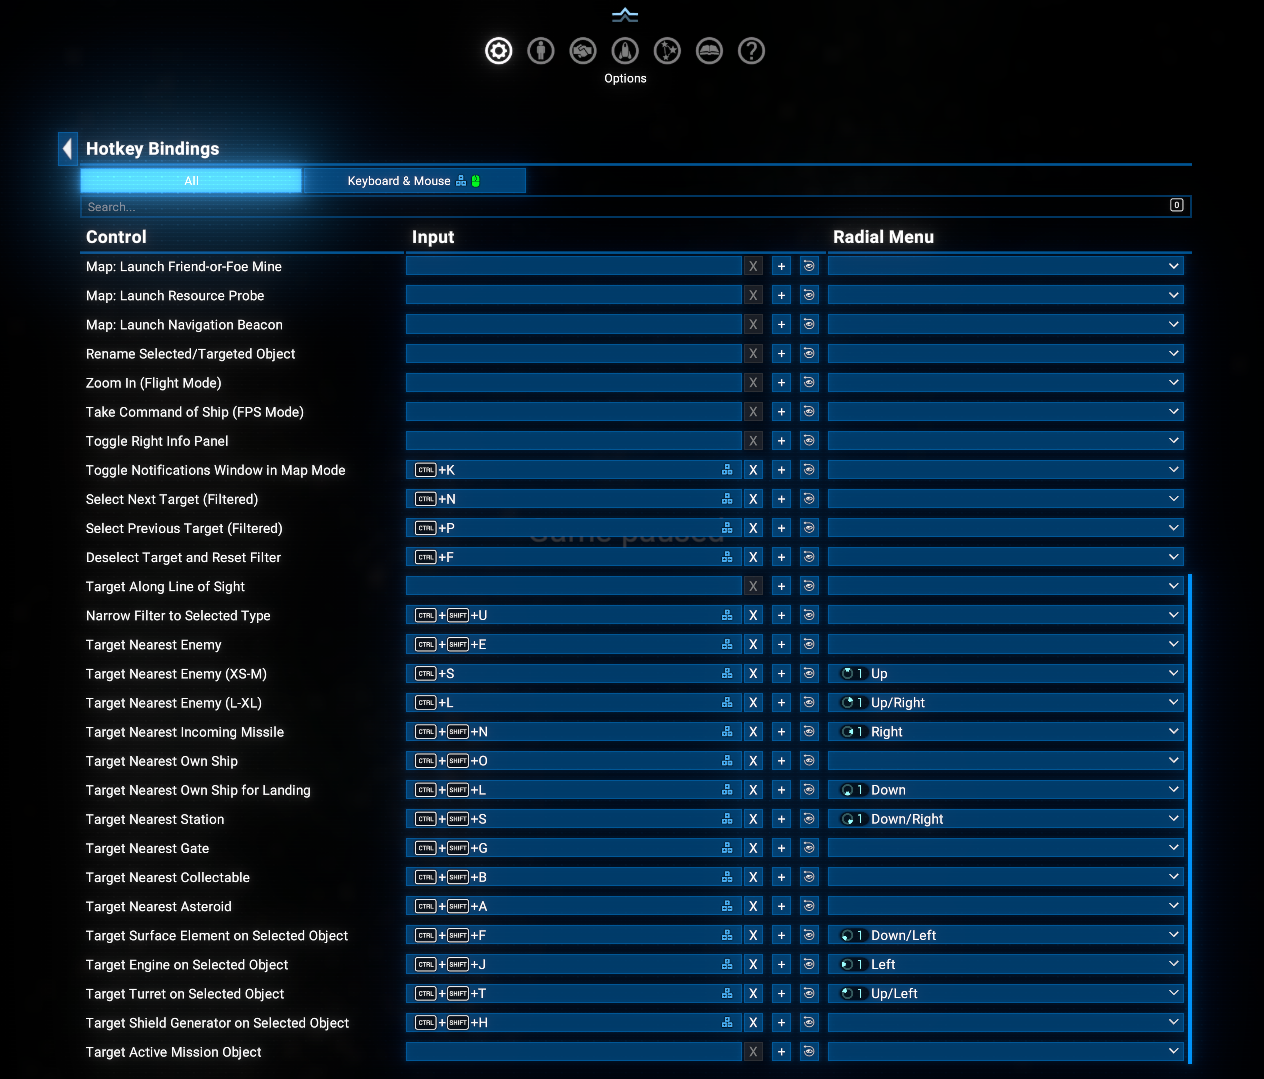This screenshot has height=1079, width=1264.
Task: Open radial menu dropdown for Target Nearest Enemy (XS-M)
Action: point(1006,674)
